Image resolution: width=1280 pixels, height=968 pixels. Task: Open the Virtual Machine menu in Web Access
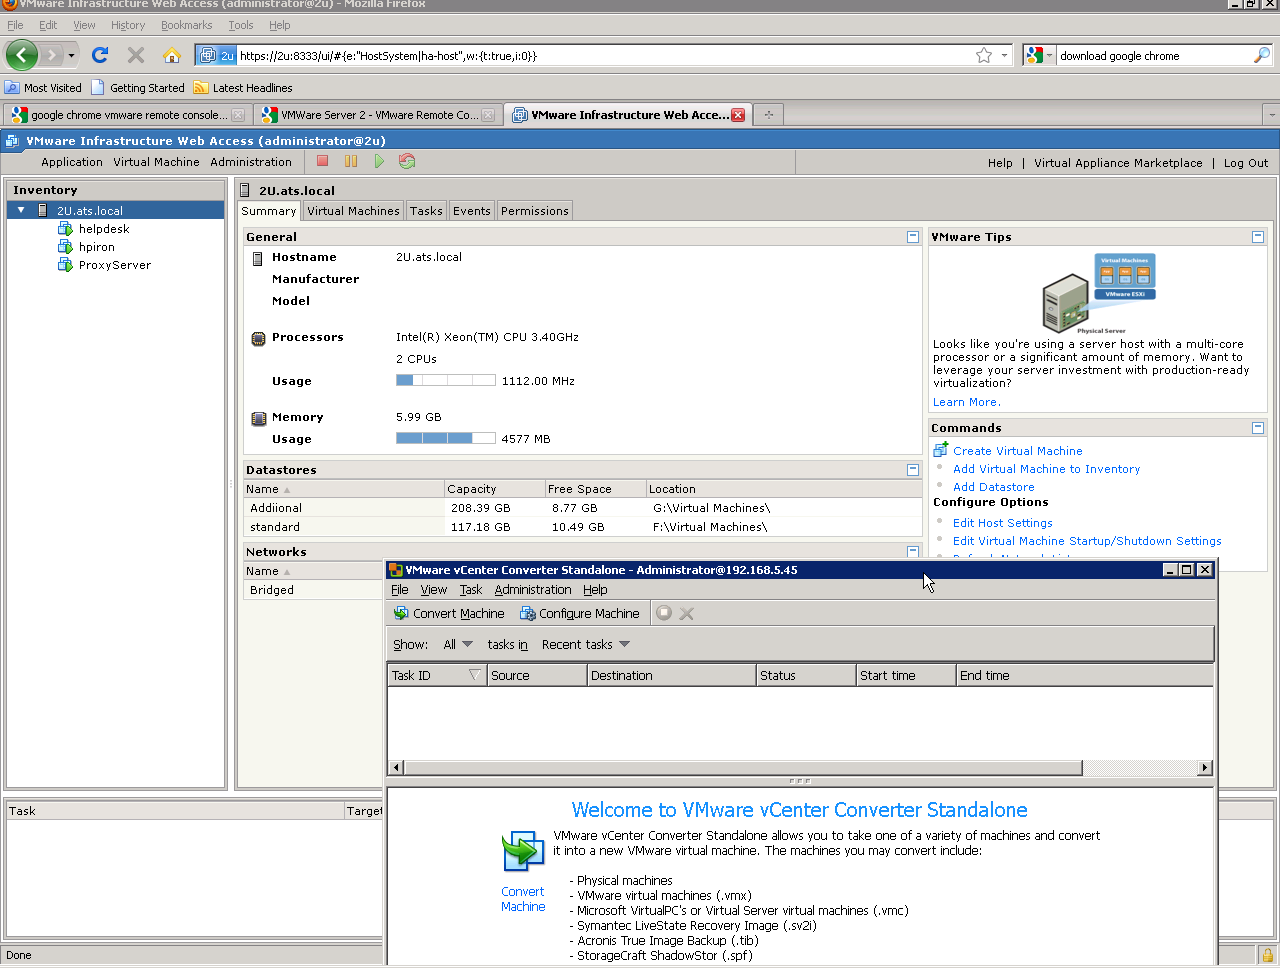tap(156, 162)
